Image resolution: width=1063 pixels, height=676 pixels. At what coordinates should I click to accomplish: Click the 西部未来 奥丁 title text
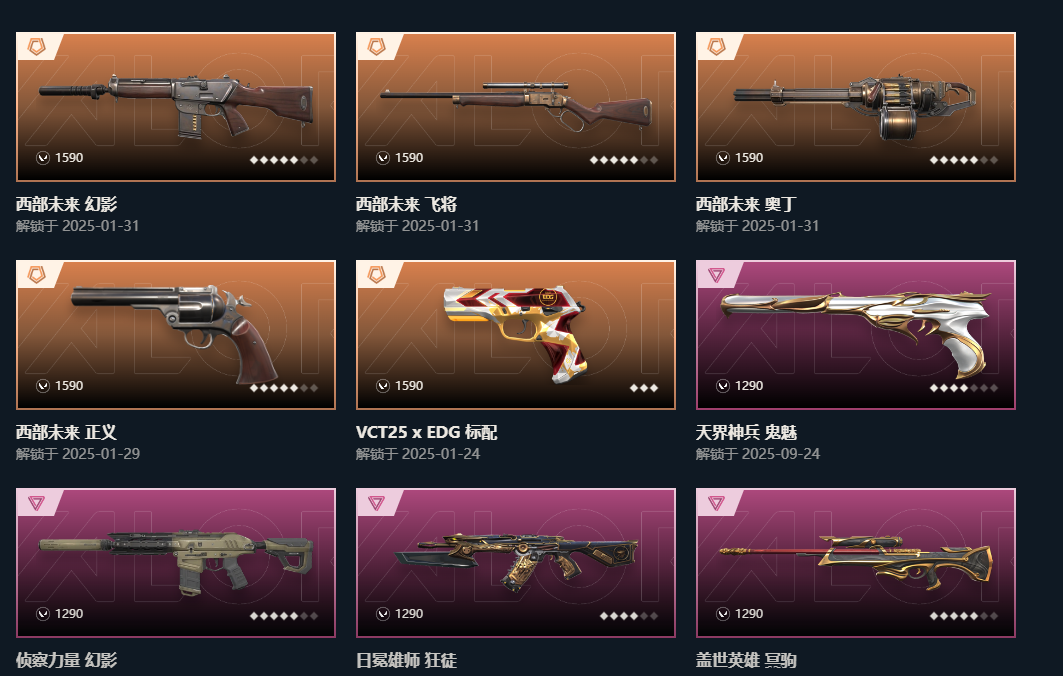tap(746, 204)
